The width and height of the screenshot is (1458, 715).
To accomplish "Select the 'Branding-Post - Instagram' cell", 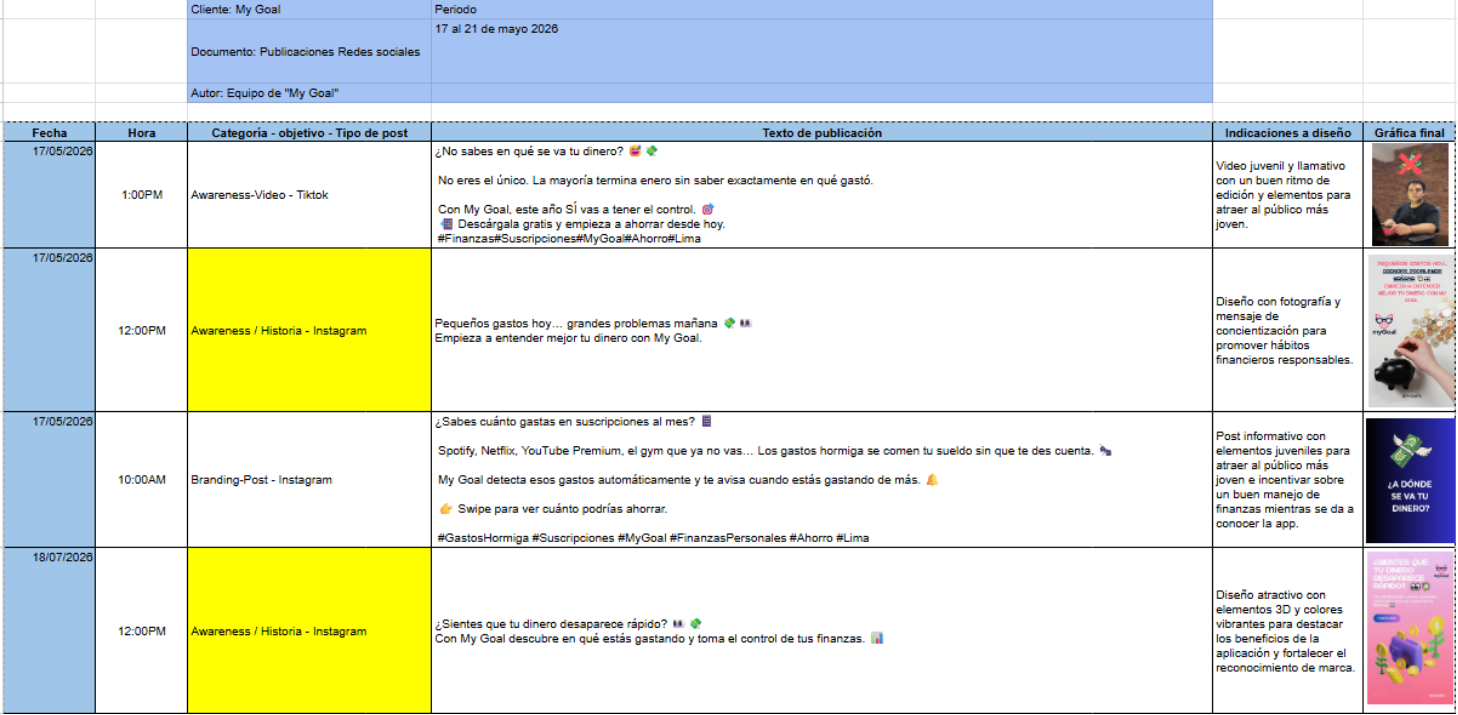I will pyautogui.click(x=309, y=479).
